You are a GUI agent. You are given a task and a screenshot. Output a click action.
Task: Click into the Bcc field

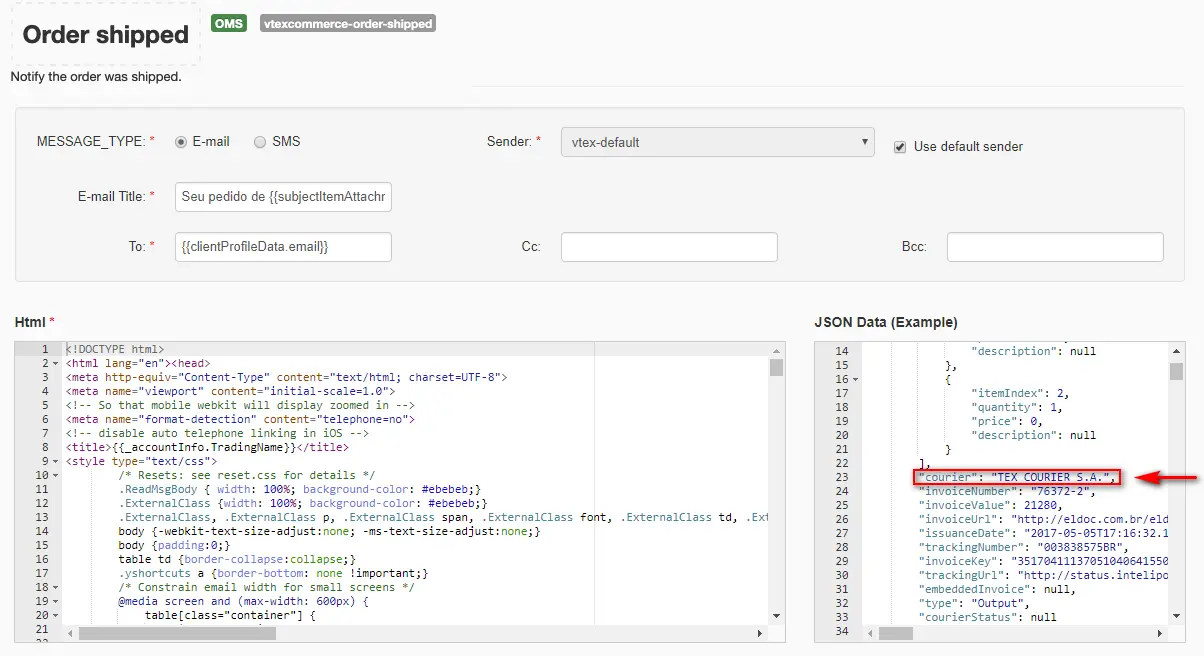point(1054,247)
